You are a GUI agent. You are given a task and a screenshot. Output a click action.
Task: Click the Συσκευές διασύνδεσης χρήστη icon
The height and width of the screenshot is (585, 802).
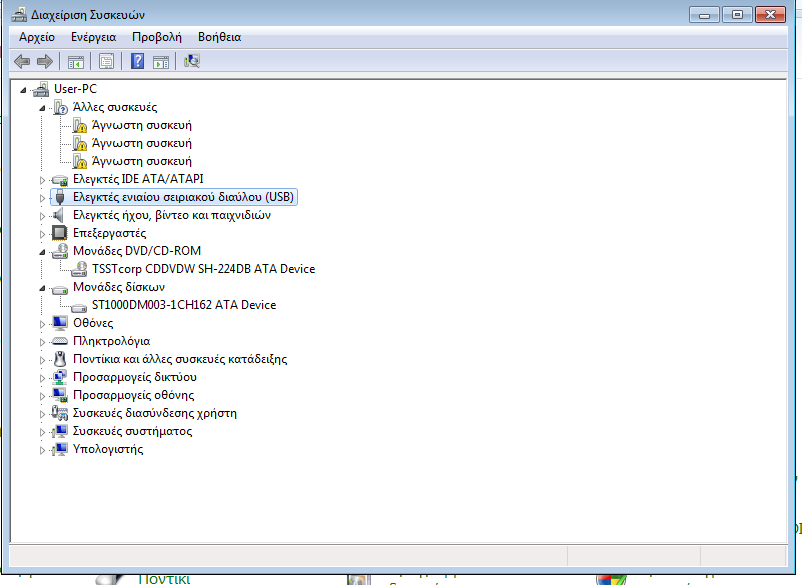pyautogui.click(x=60, y=413)
